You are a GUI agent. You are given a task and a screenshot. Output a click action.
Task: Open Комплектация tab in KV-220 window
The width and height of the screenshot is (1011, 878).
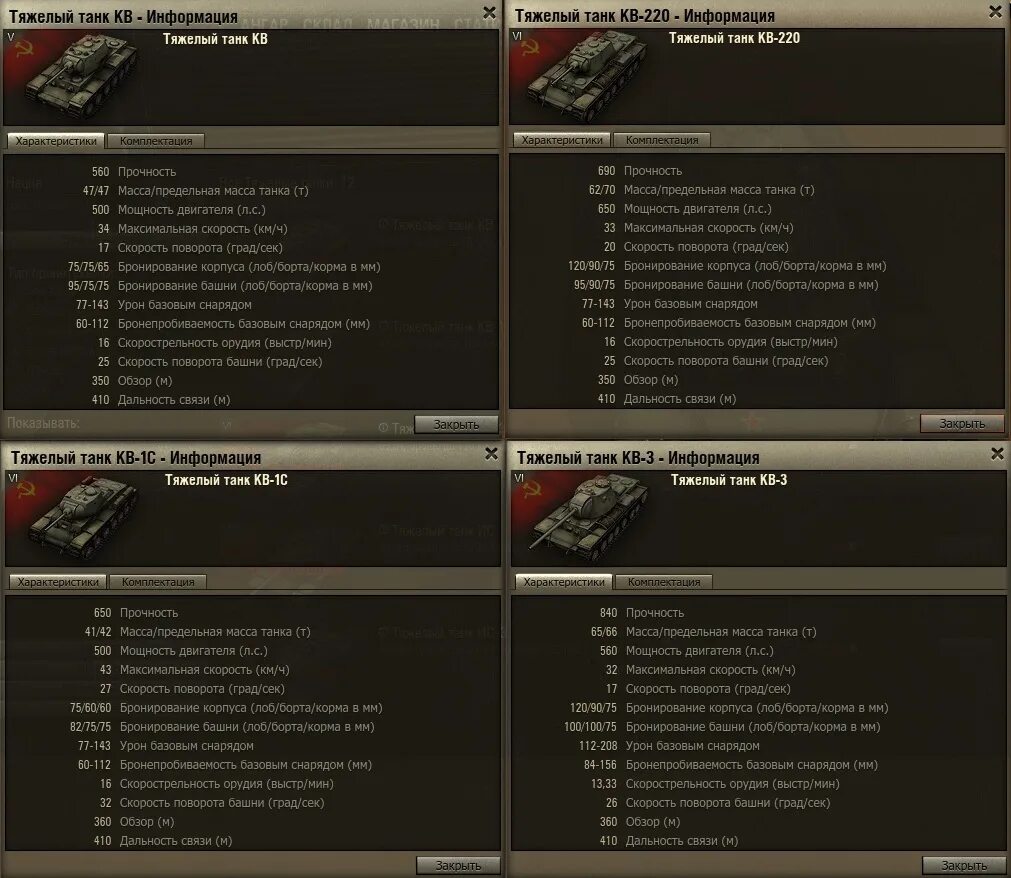(662, 140)
